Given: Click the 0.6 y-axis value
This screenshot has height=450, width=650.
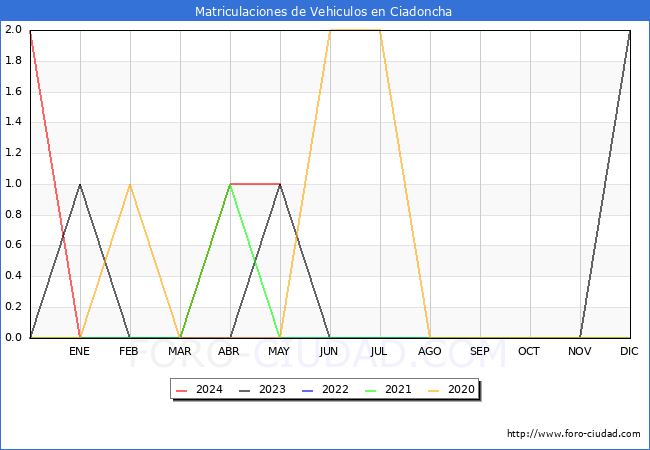Looking at the screenshot, I should (x=13, y=245).
